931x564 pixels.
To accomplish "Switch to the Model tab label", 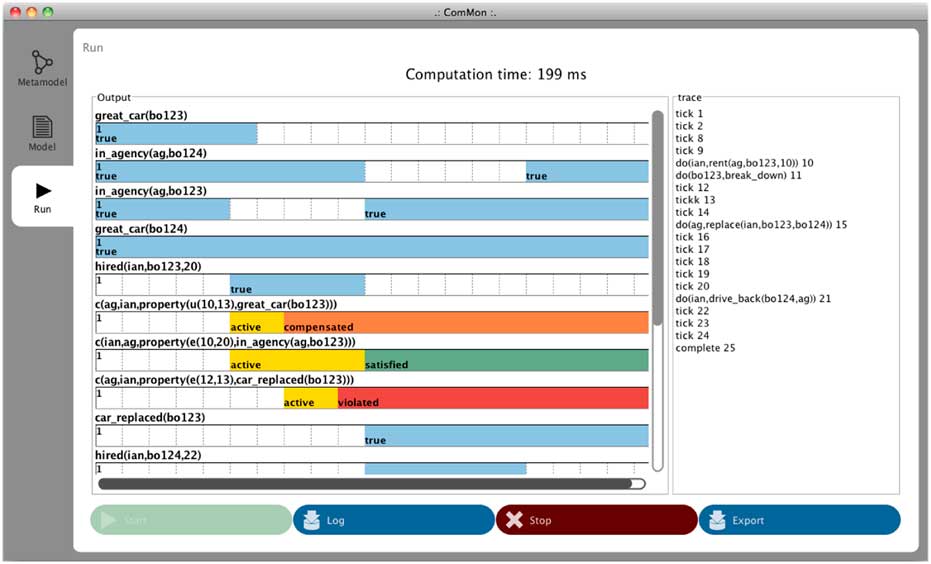I will (42, 147).
